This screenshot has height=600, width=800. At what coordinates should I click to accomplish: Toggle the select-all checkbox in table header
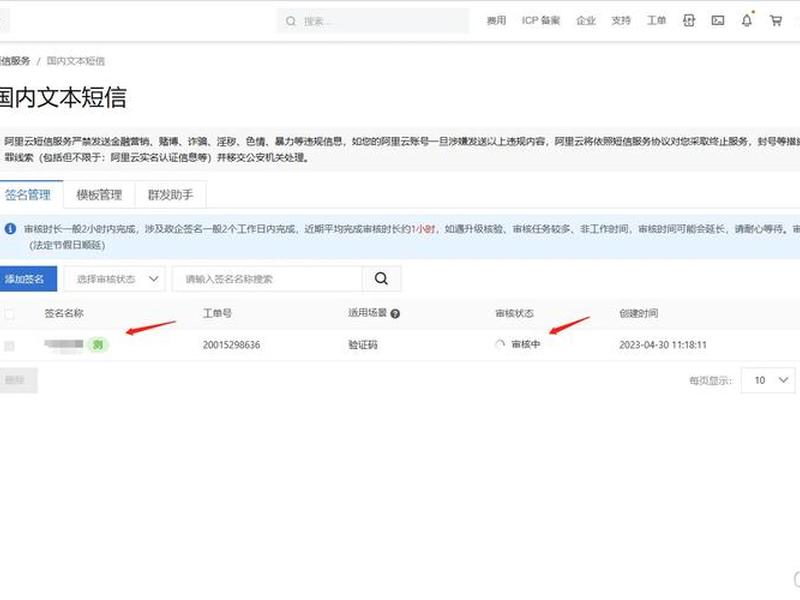coord(9,314)
